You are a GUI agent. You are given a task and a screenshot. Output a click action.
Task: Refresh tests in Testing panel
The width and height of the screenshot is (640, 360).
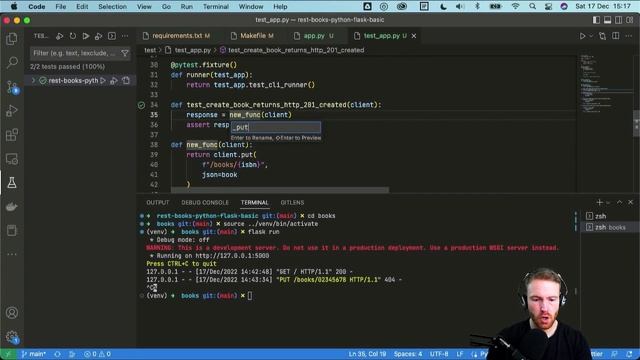[73, 36]
